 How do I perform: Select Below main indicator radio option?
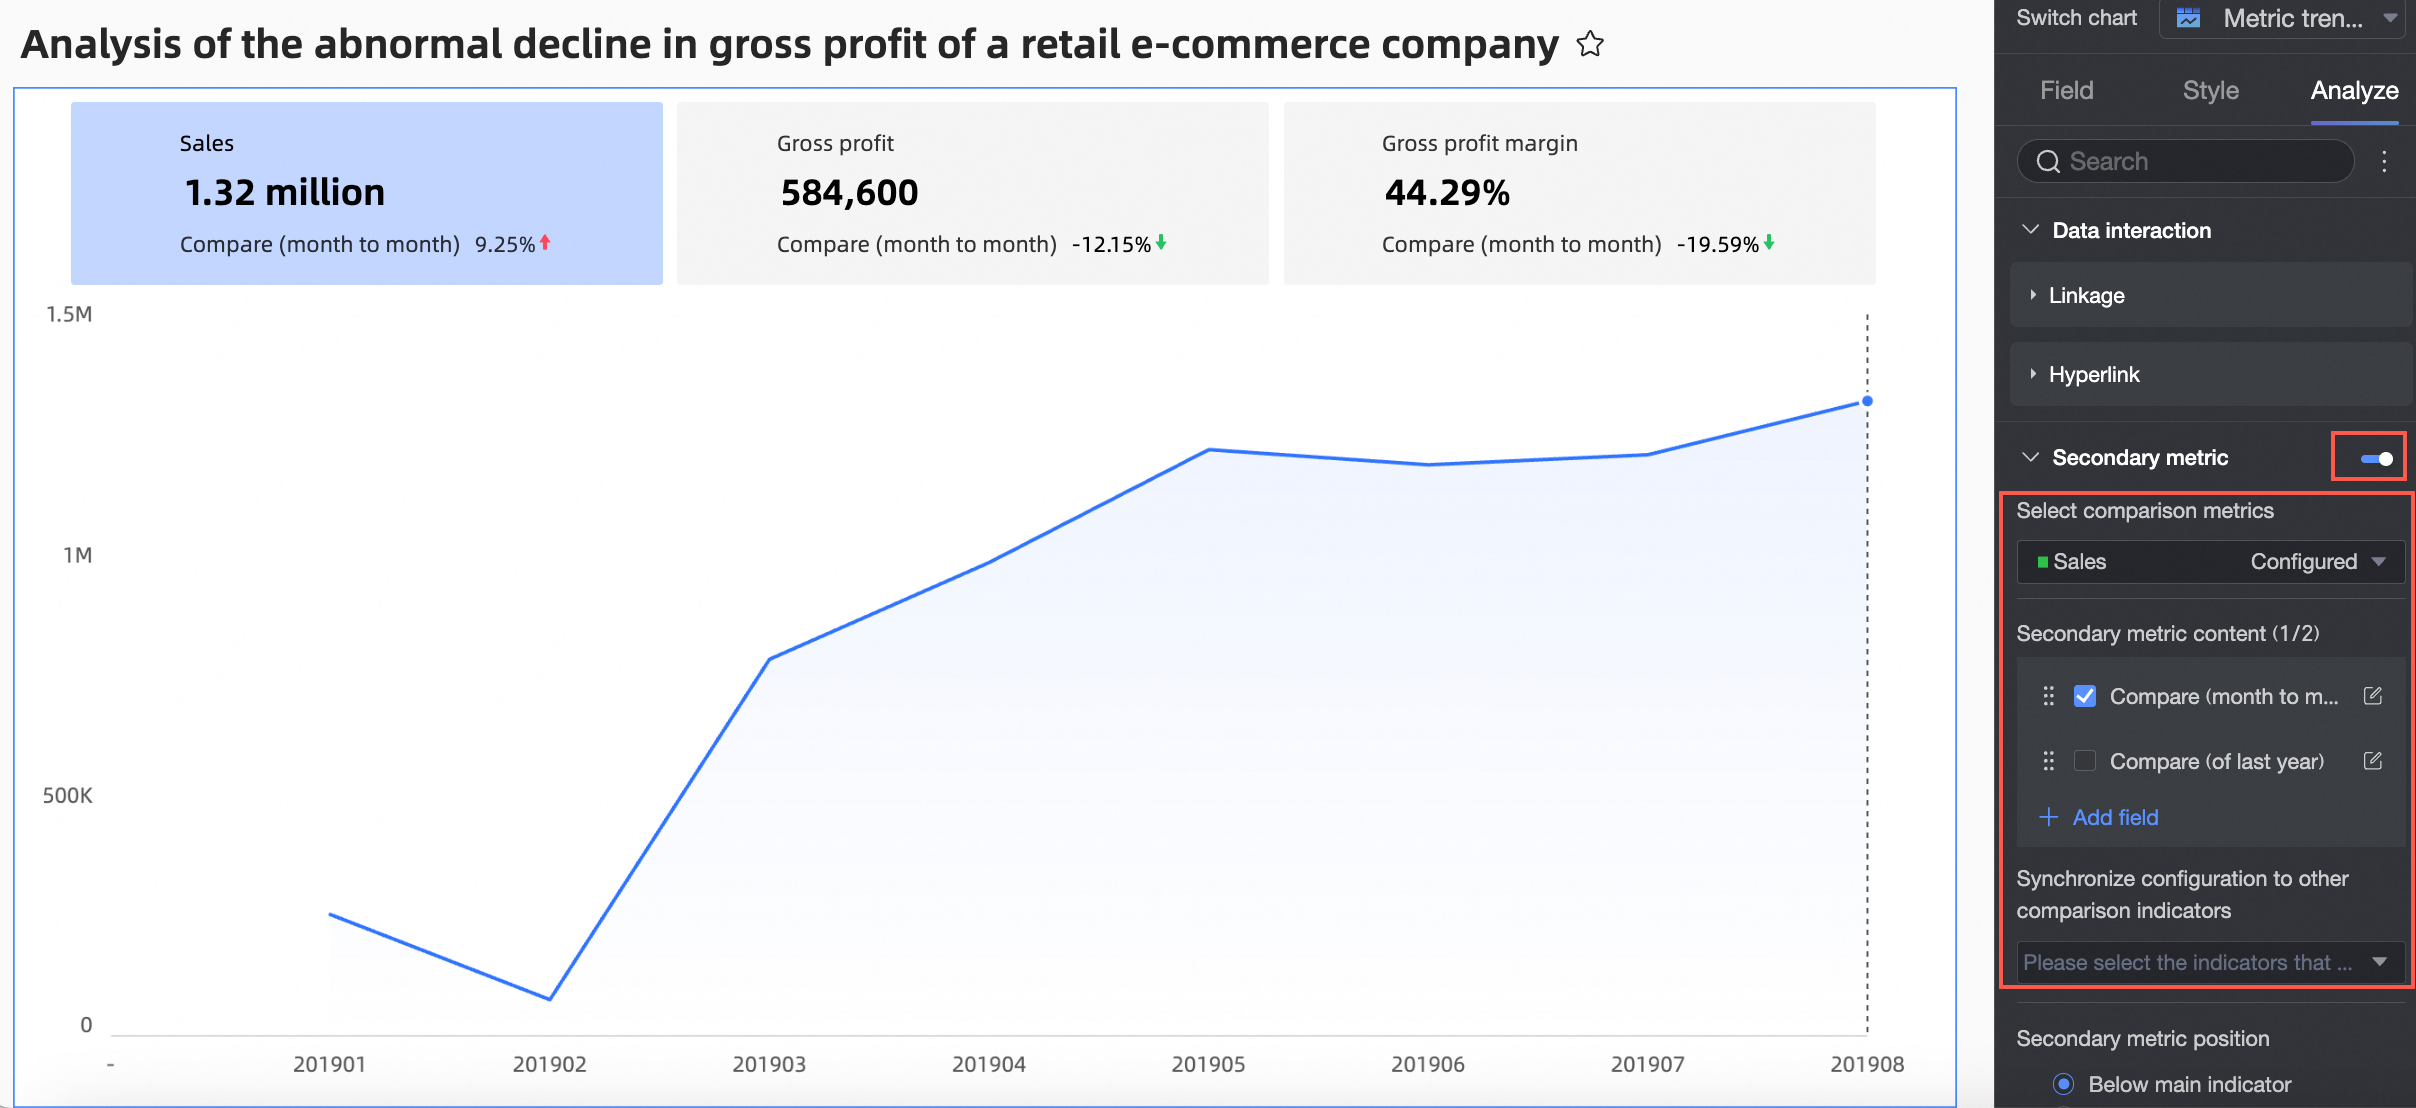tap(2063, 1084)
